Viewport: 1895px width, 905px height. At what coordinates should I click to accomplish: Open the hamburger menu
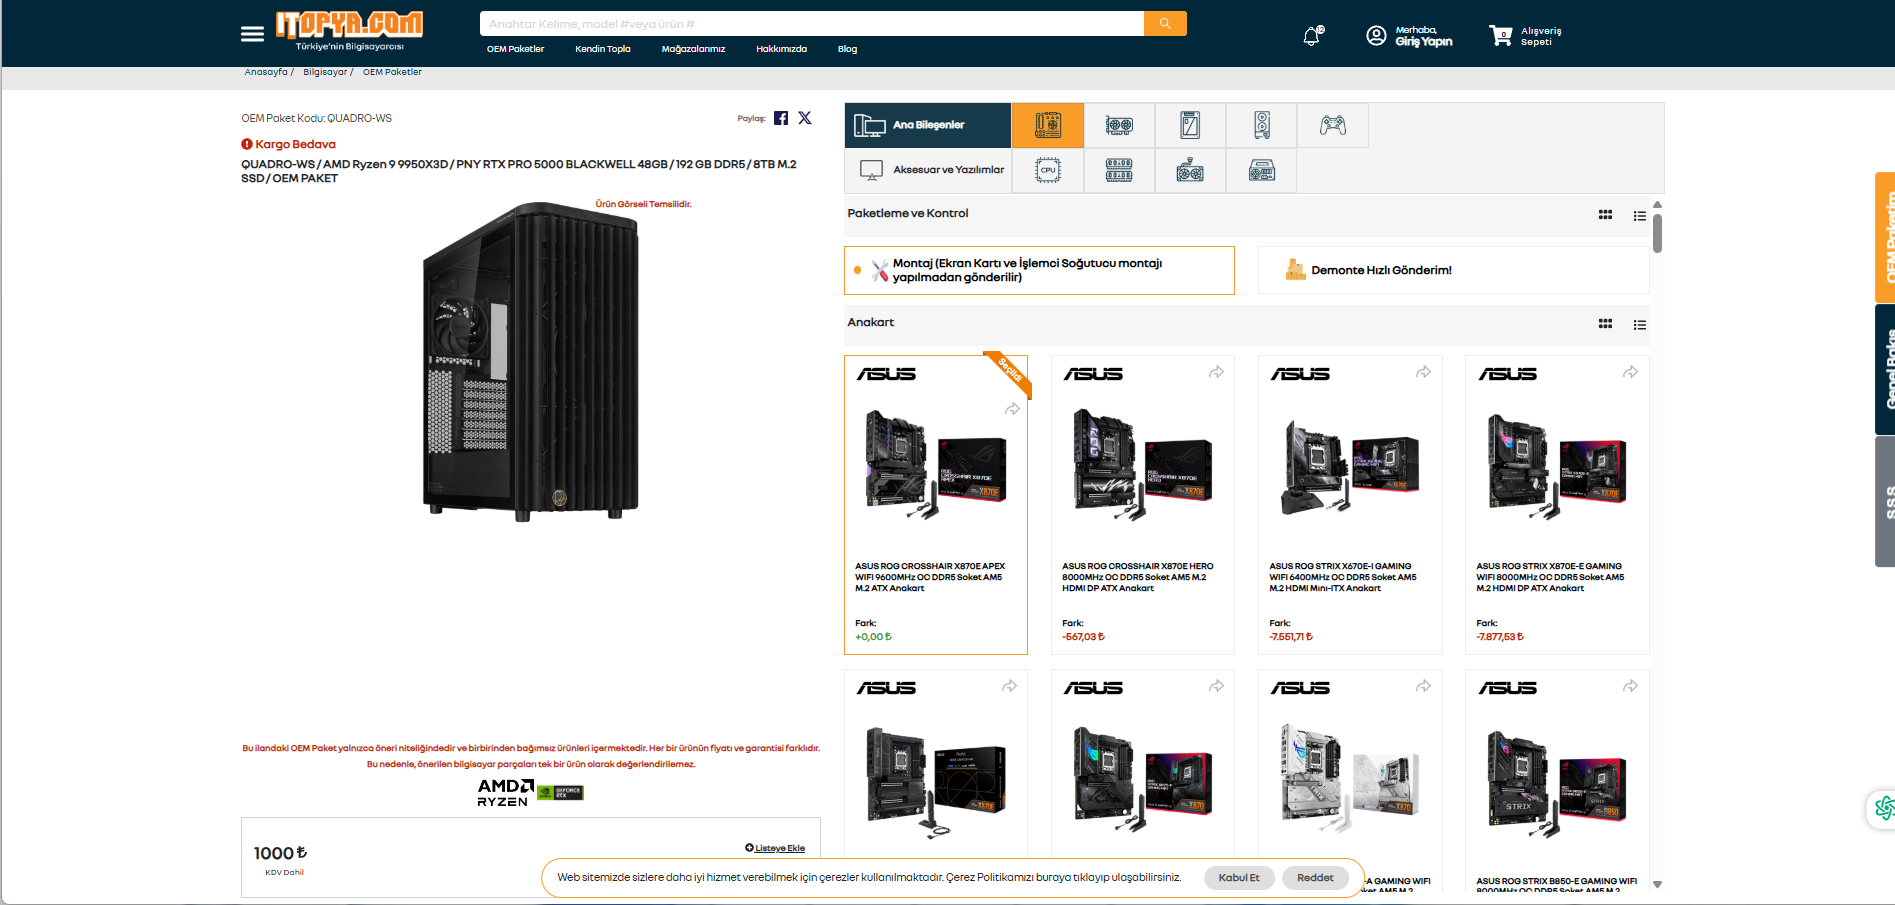252,34
